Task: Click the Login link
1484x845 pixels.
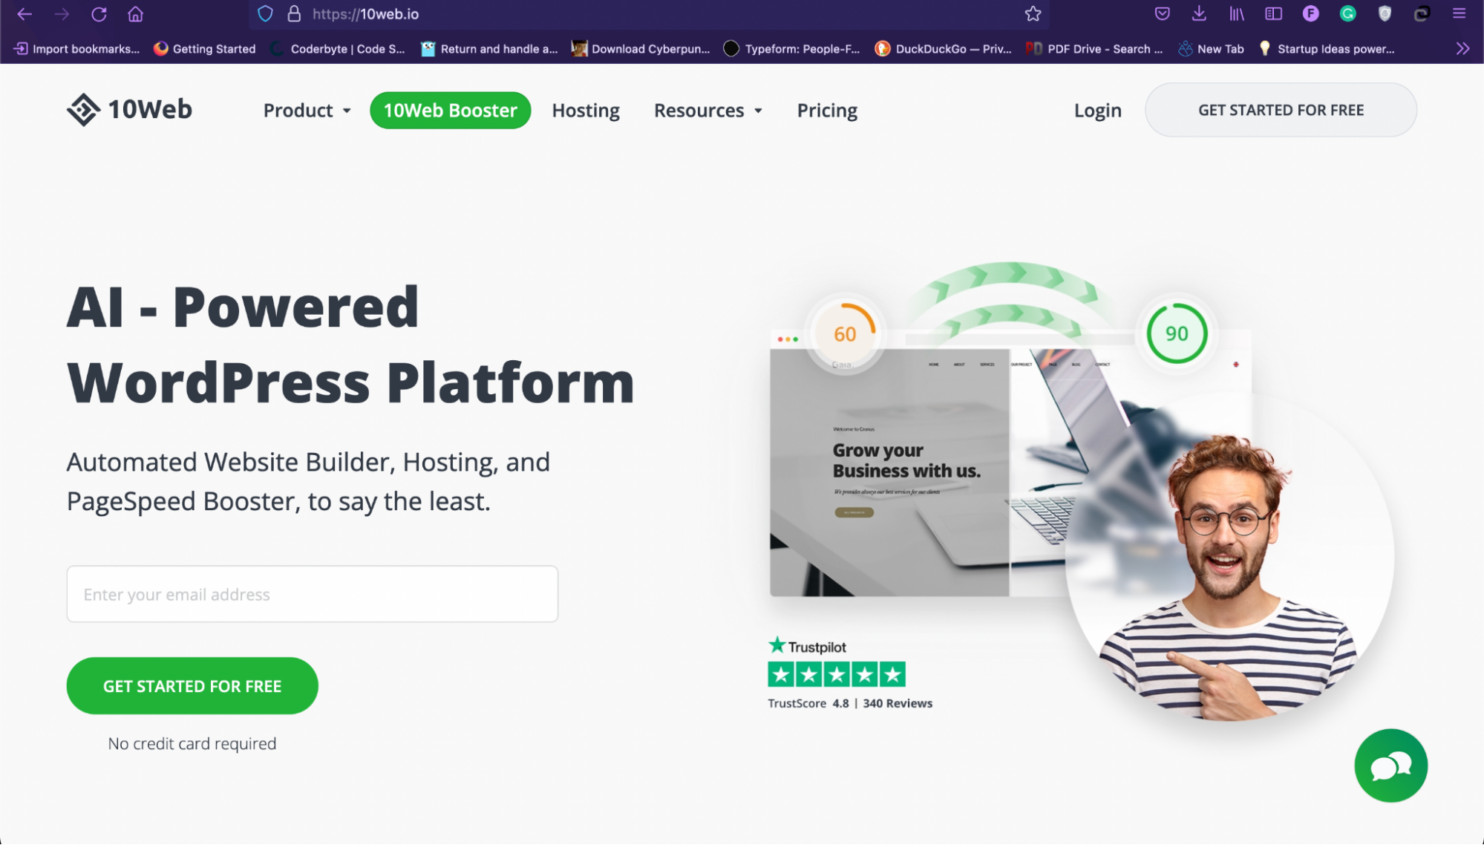Action: [x=1097, y=111]
